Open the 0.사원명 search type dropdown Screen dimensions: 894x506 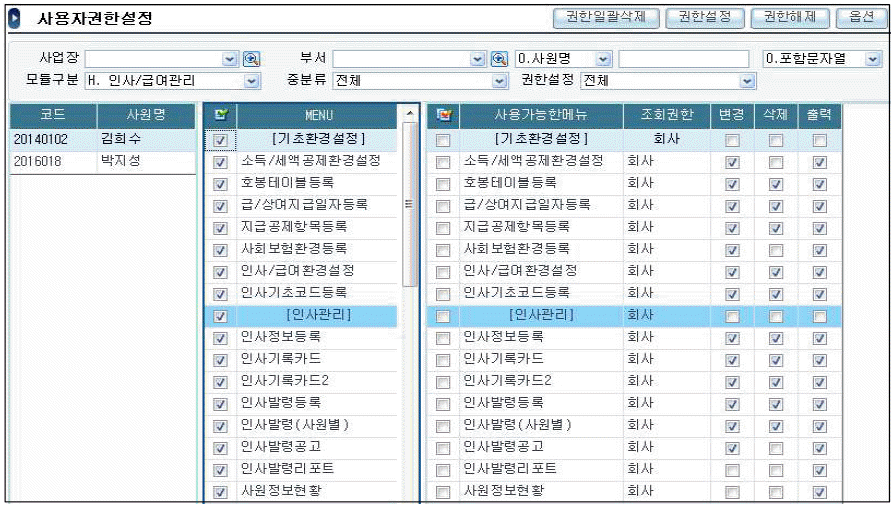pos(603,60)
